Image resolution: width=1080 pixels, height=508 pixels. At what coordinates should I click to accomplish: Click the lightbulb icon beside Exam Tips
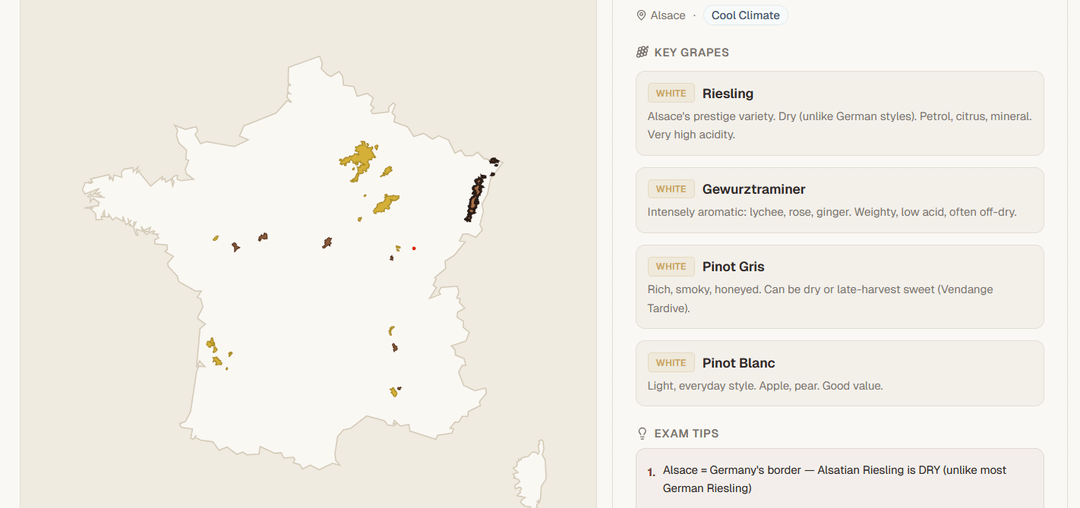point(642,434)
